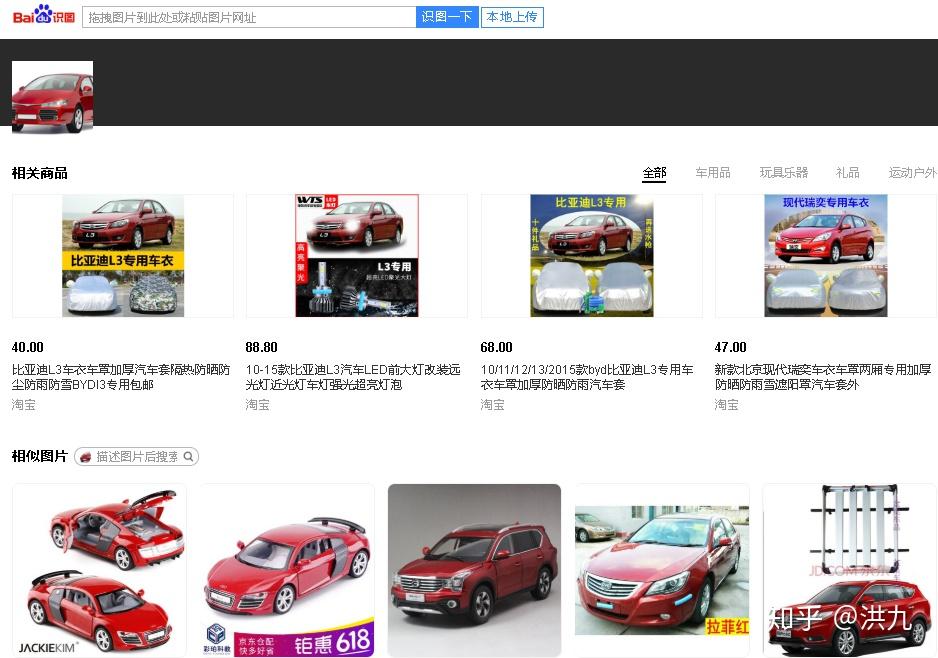Click the Baidu 识图 logo
Screen dimensions: 938x658
pos(44,14)
